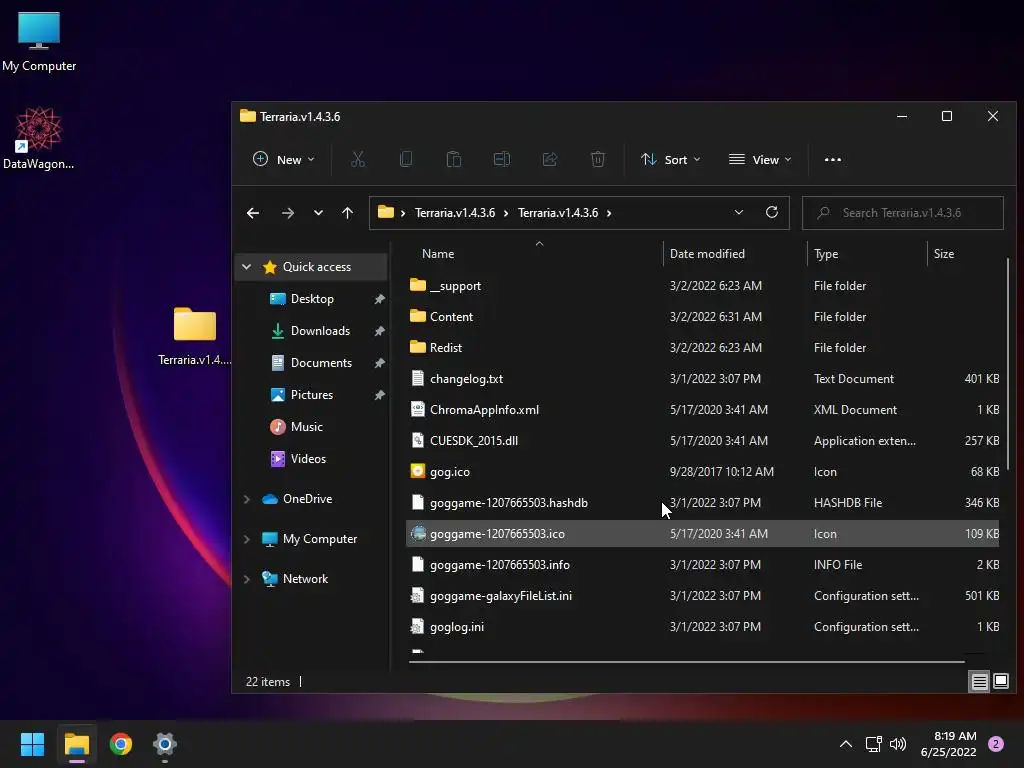Image resolution: width=1024 pixels, height=768 pixels.
Task: Click the Rename icon in toolbar
Action: coord(502,159)
